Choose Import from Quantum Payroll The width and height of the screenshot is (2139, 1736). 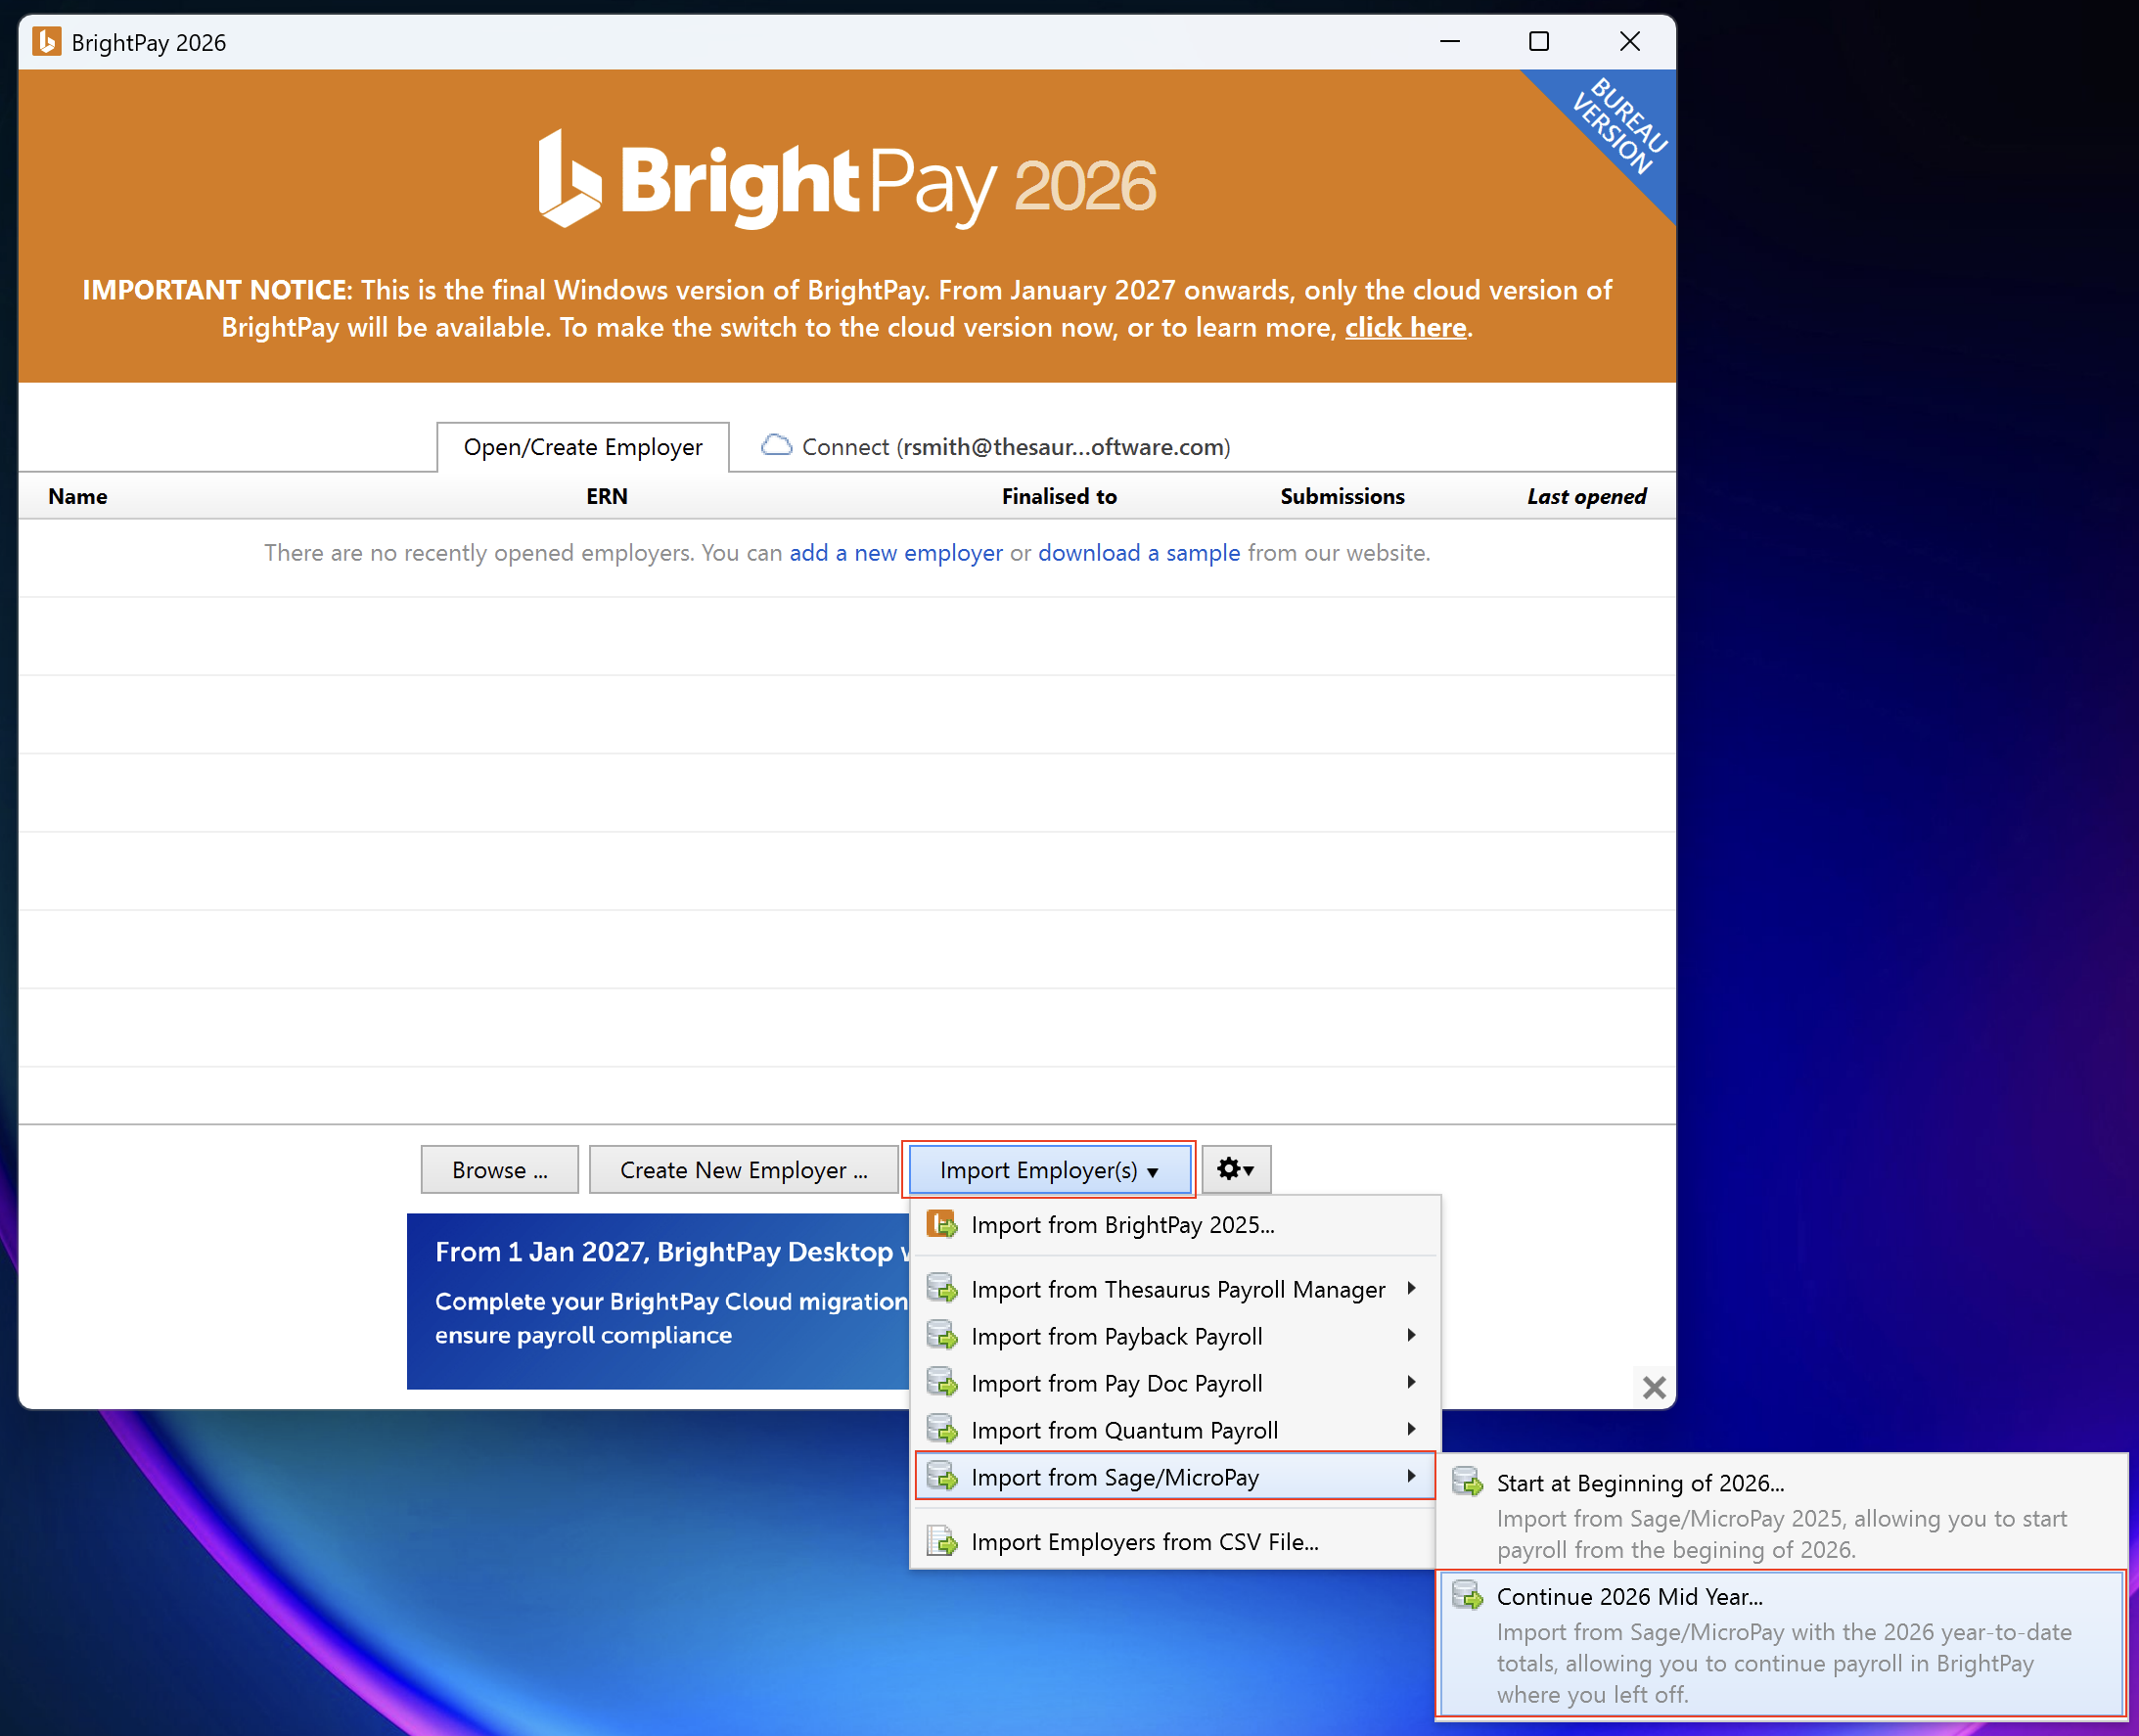1175,1430
